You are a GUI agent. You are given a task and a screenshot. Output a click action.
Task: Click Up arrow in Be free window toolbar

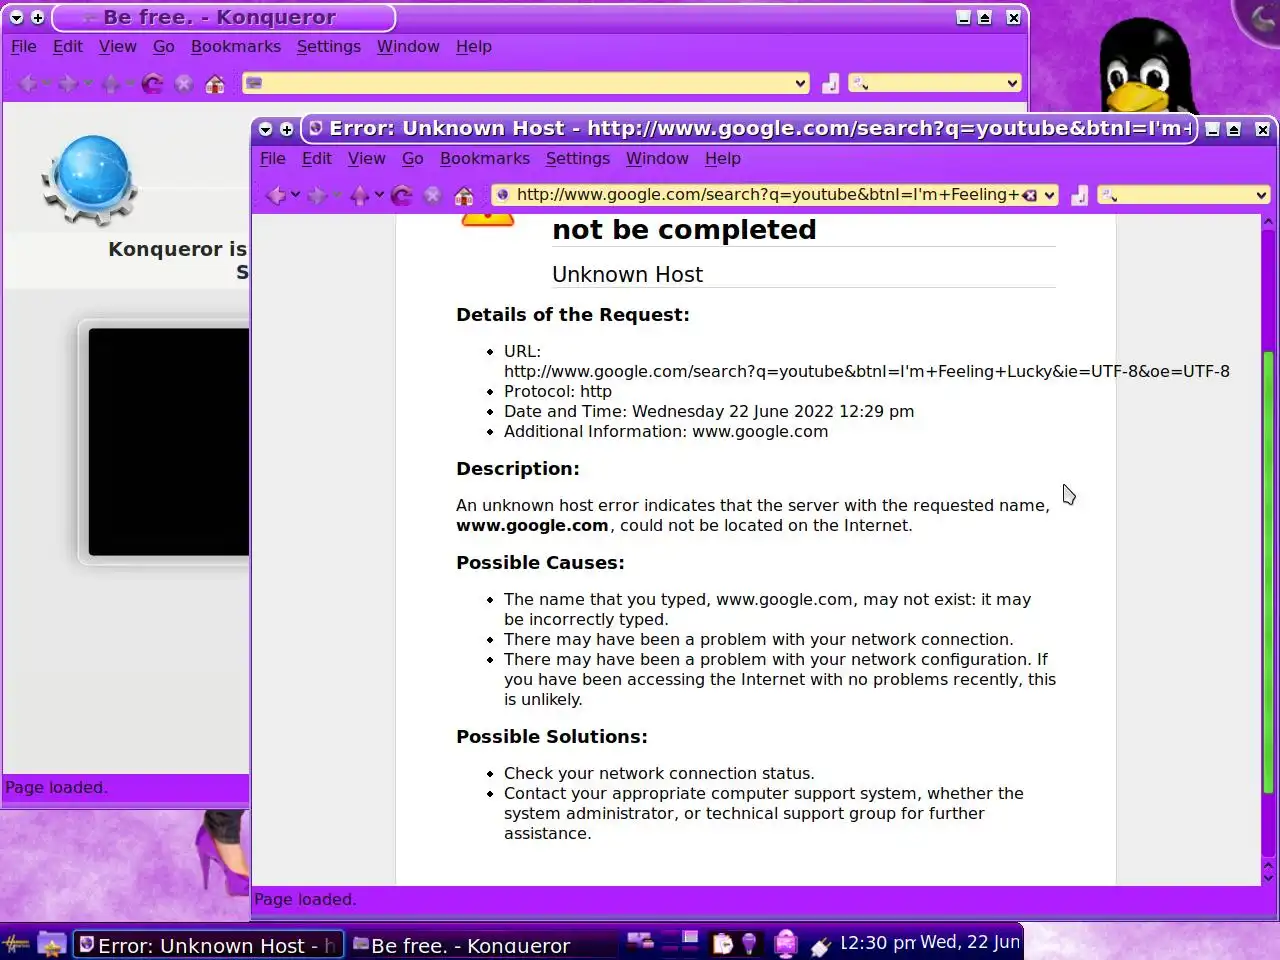pyautogui.click(x=111, y=83)
